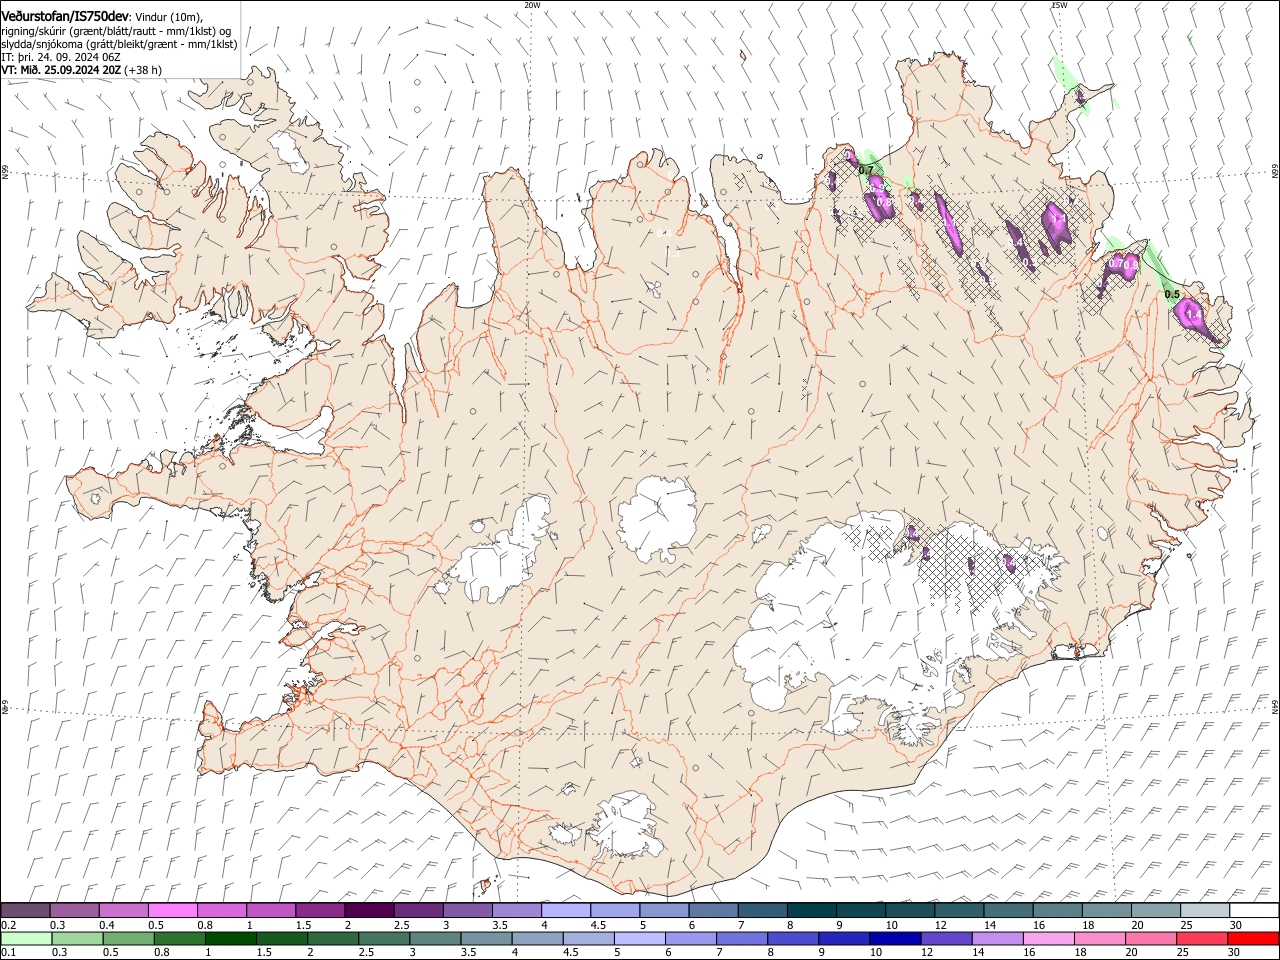1280x960 pixels.
Task: Select the dark grey-purple 0.2 swatch in the top legend row
Action: click(x=25, y=911)
